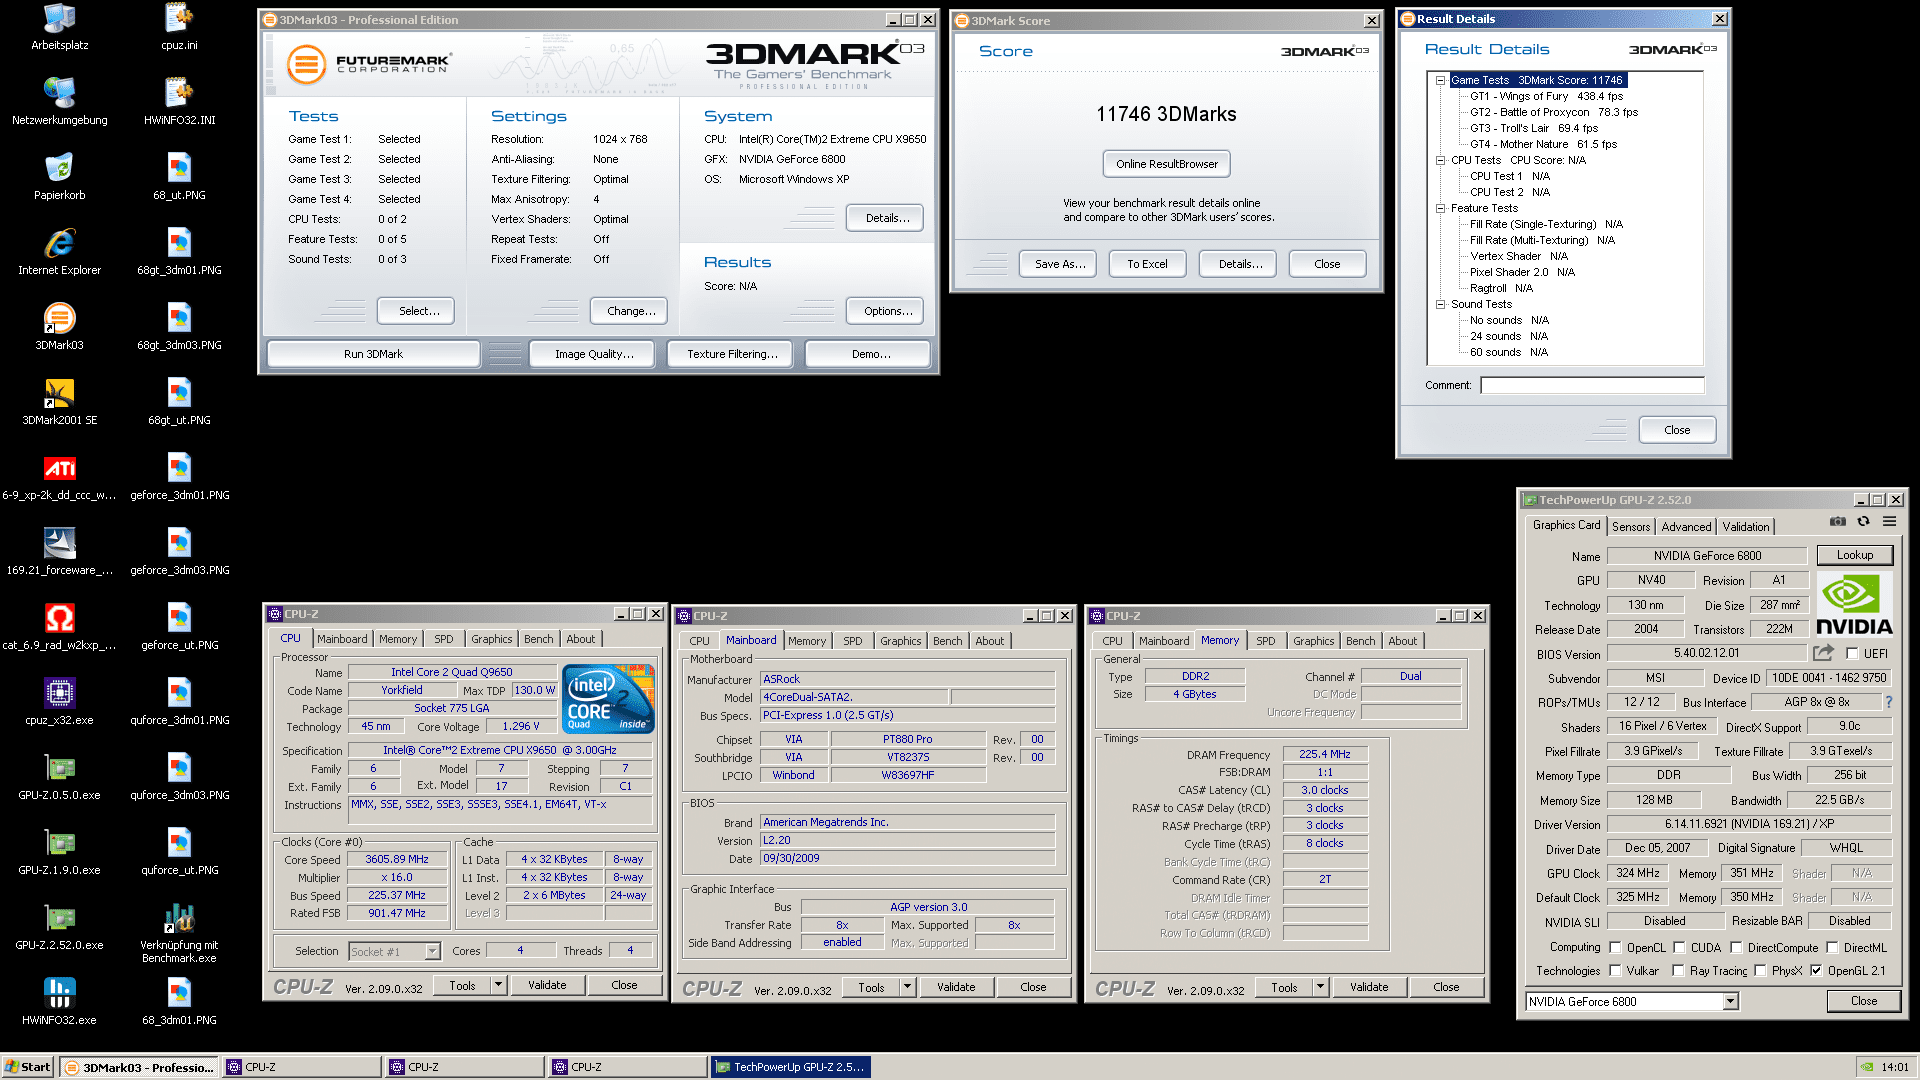Image resolution: width=1920 pixels, height=1080 pixels.
Task: Select the cpuz.ini file icon
Action: (x=180, y=26)
